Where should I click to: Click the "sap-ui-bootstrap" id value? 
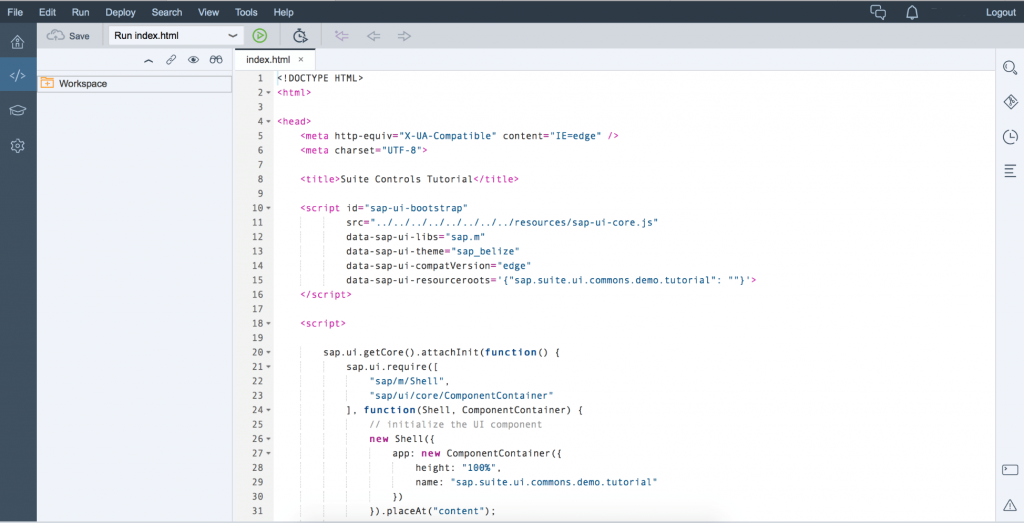tap(415, 208)
